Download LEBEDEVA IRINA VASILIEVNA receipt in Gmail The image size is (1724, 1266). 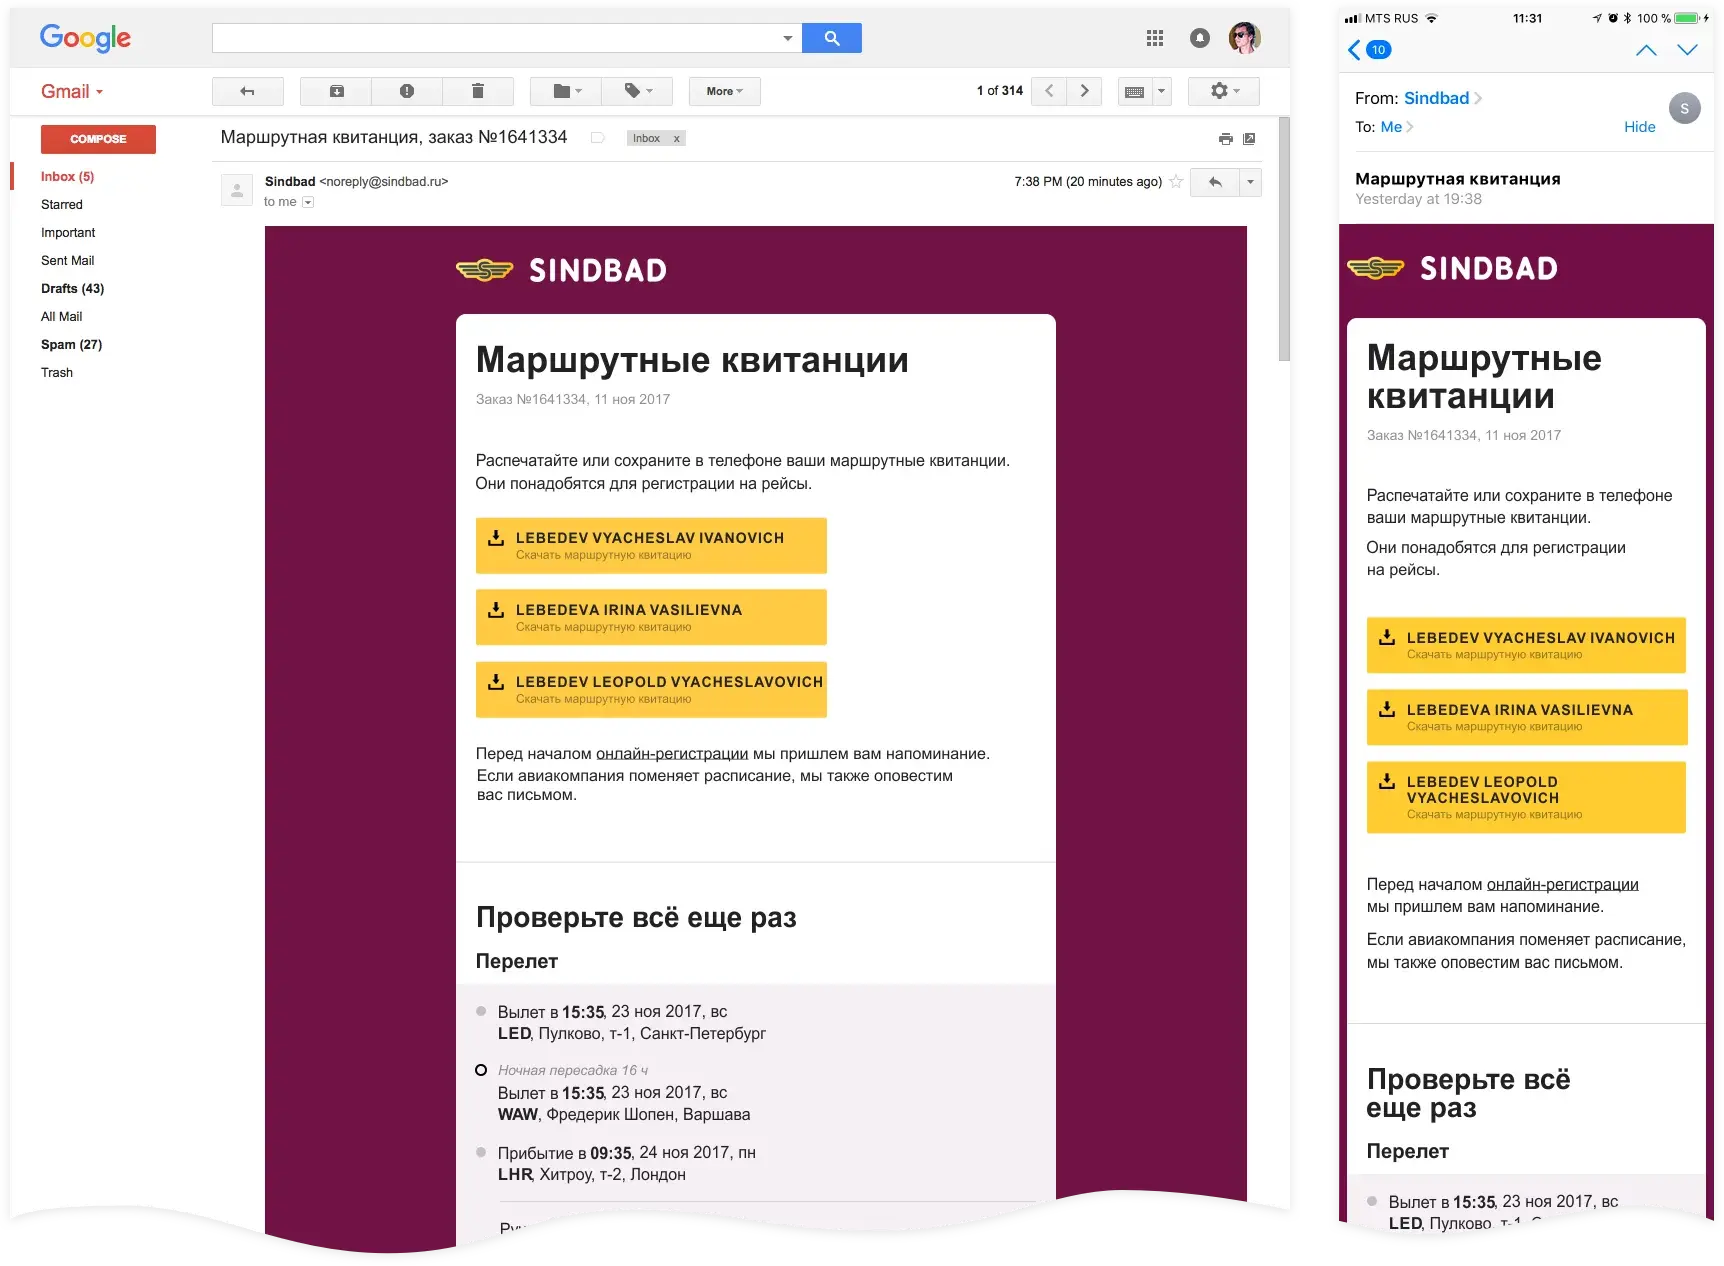coord(651,617)
